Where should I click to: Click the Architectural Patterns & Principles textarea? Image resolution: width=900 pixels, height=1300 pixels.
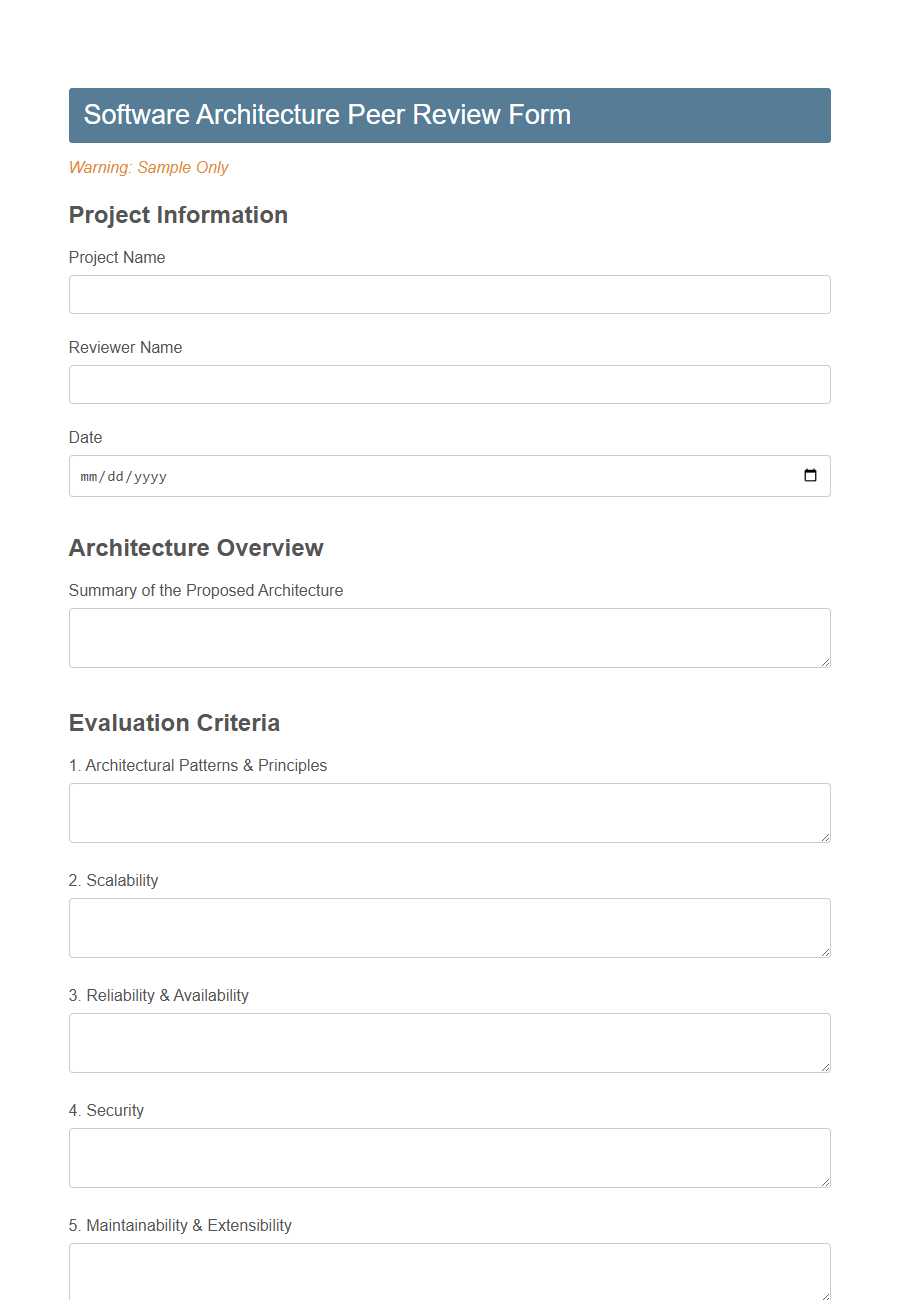(449, 812)
